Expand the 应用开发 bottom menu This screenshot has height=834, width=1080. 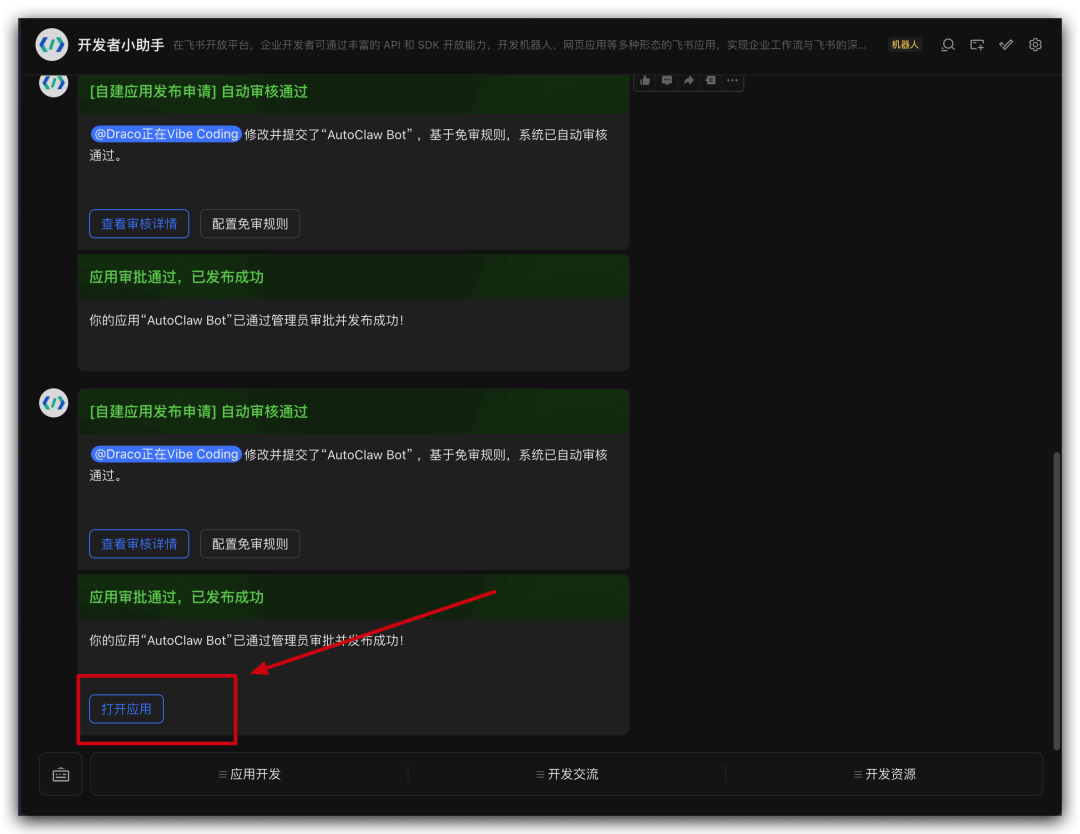click(250, 774)
